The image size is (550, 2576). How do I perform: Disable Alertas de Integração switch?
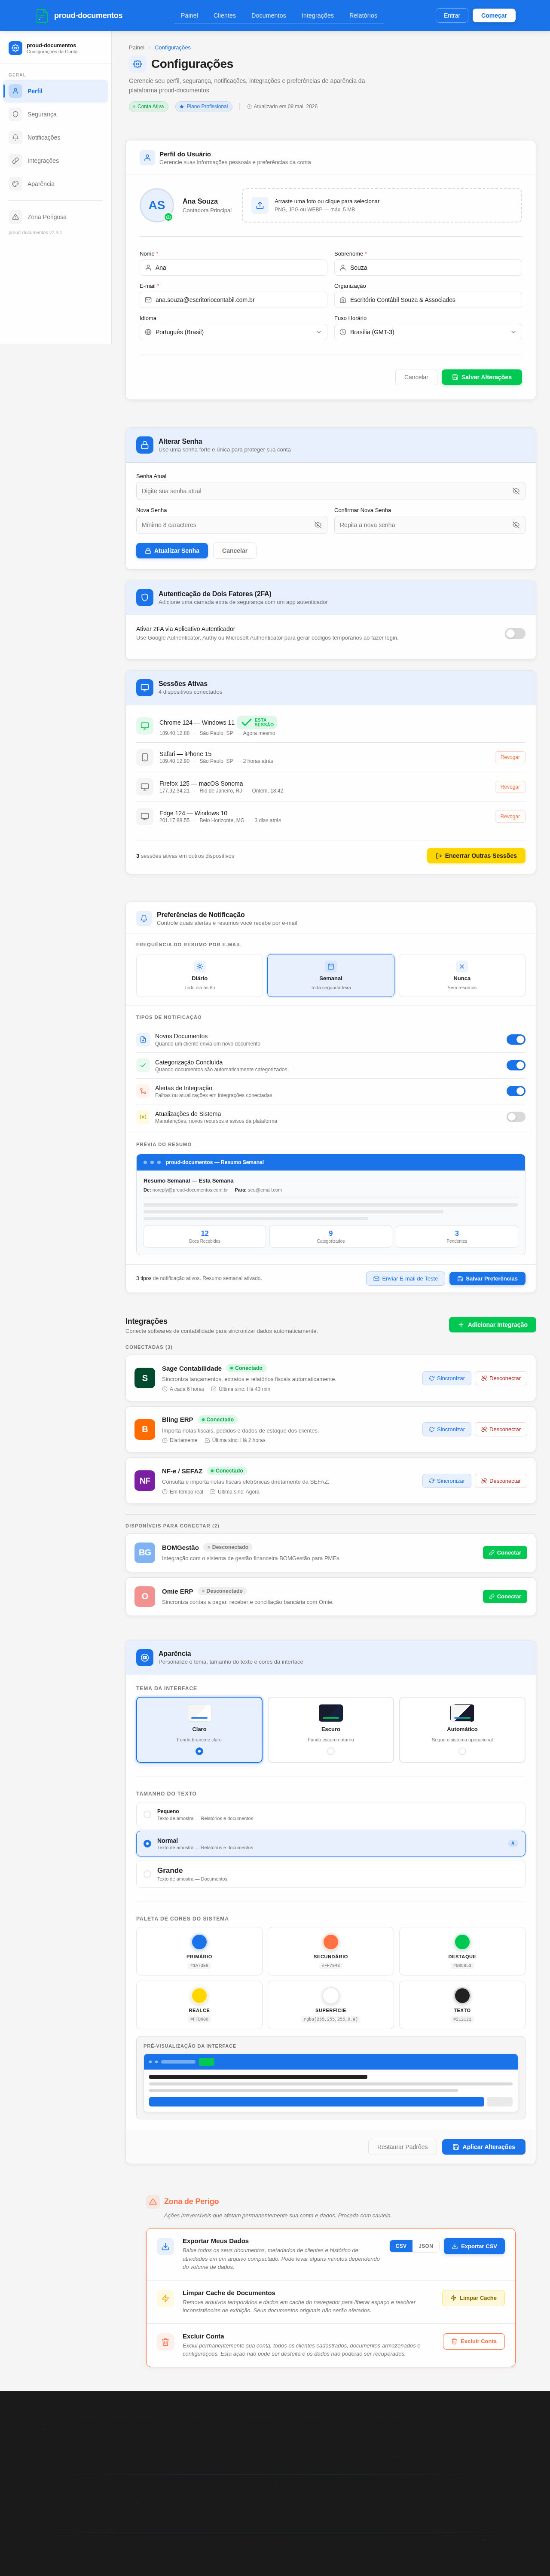[x=516, y=1091]
